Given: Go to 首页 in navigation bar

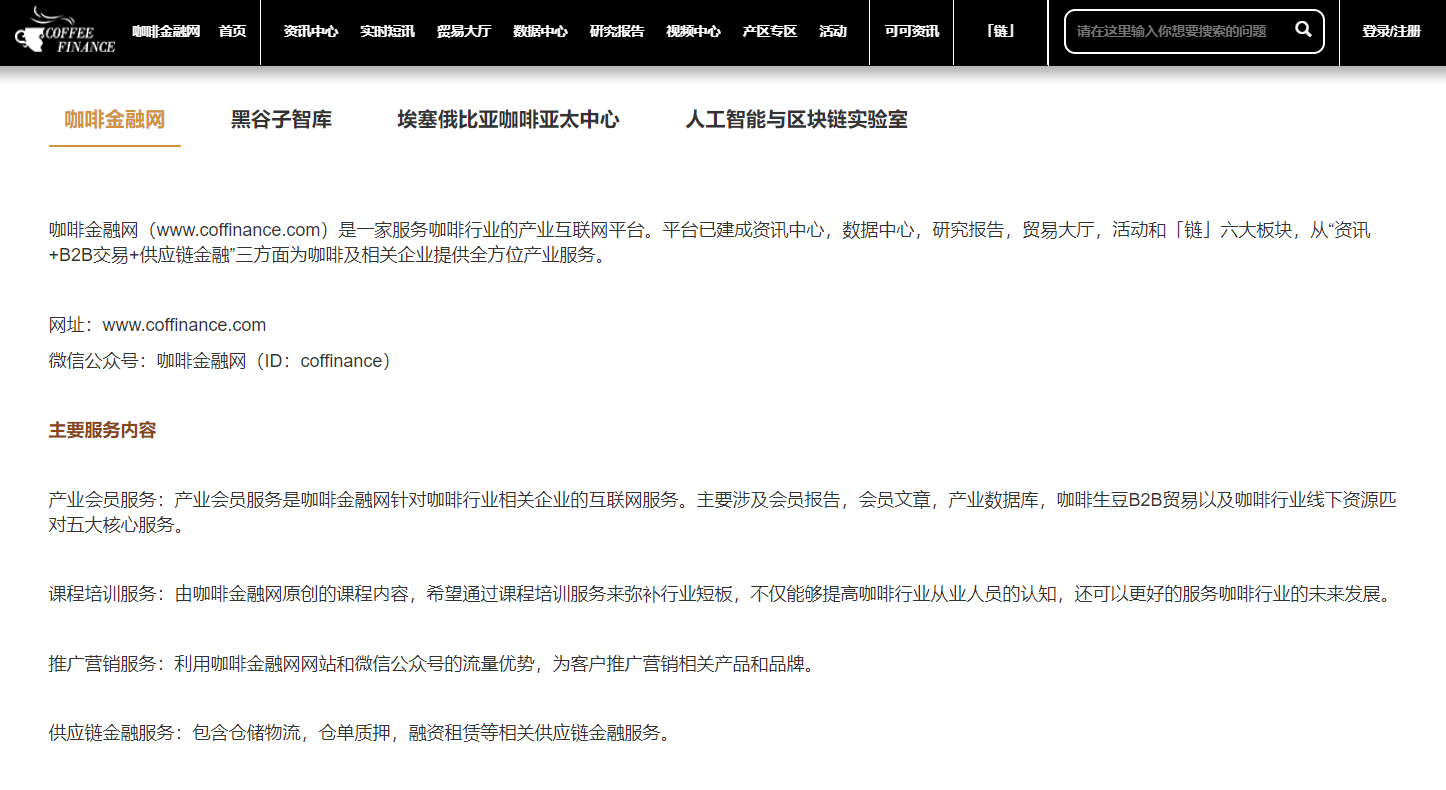Looking at the screenshot, I should tap(232, 31).
